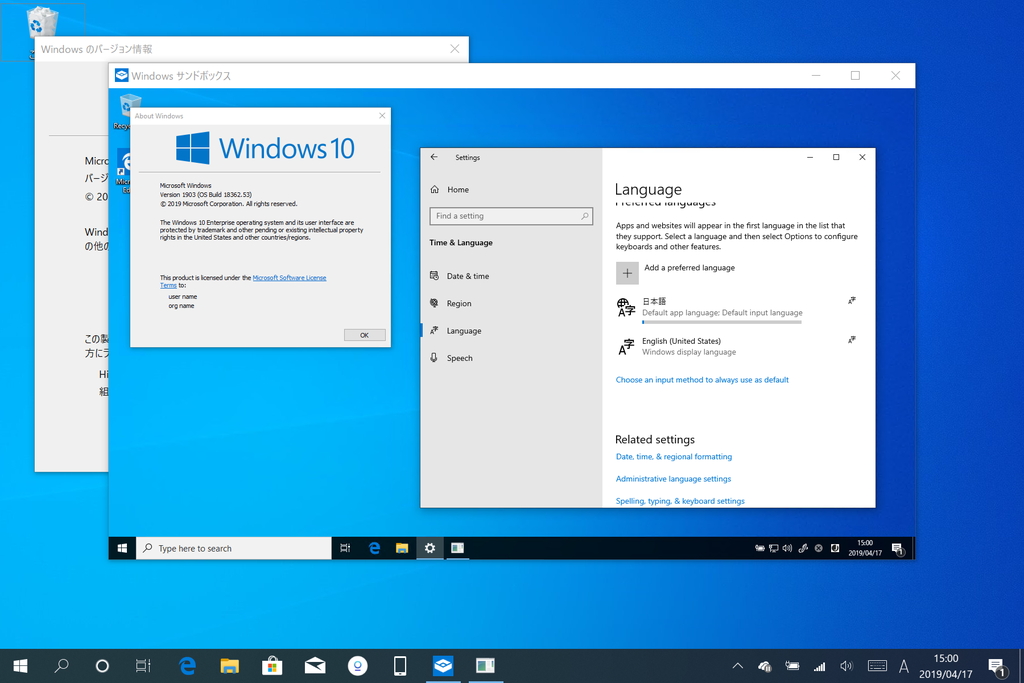Click the keyboard layout icon beside 日本語
This screenshot has width=1024, height=683.
tap(851, 298)
